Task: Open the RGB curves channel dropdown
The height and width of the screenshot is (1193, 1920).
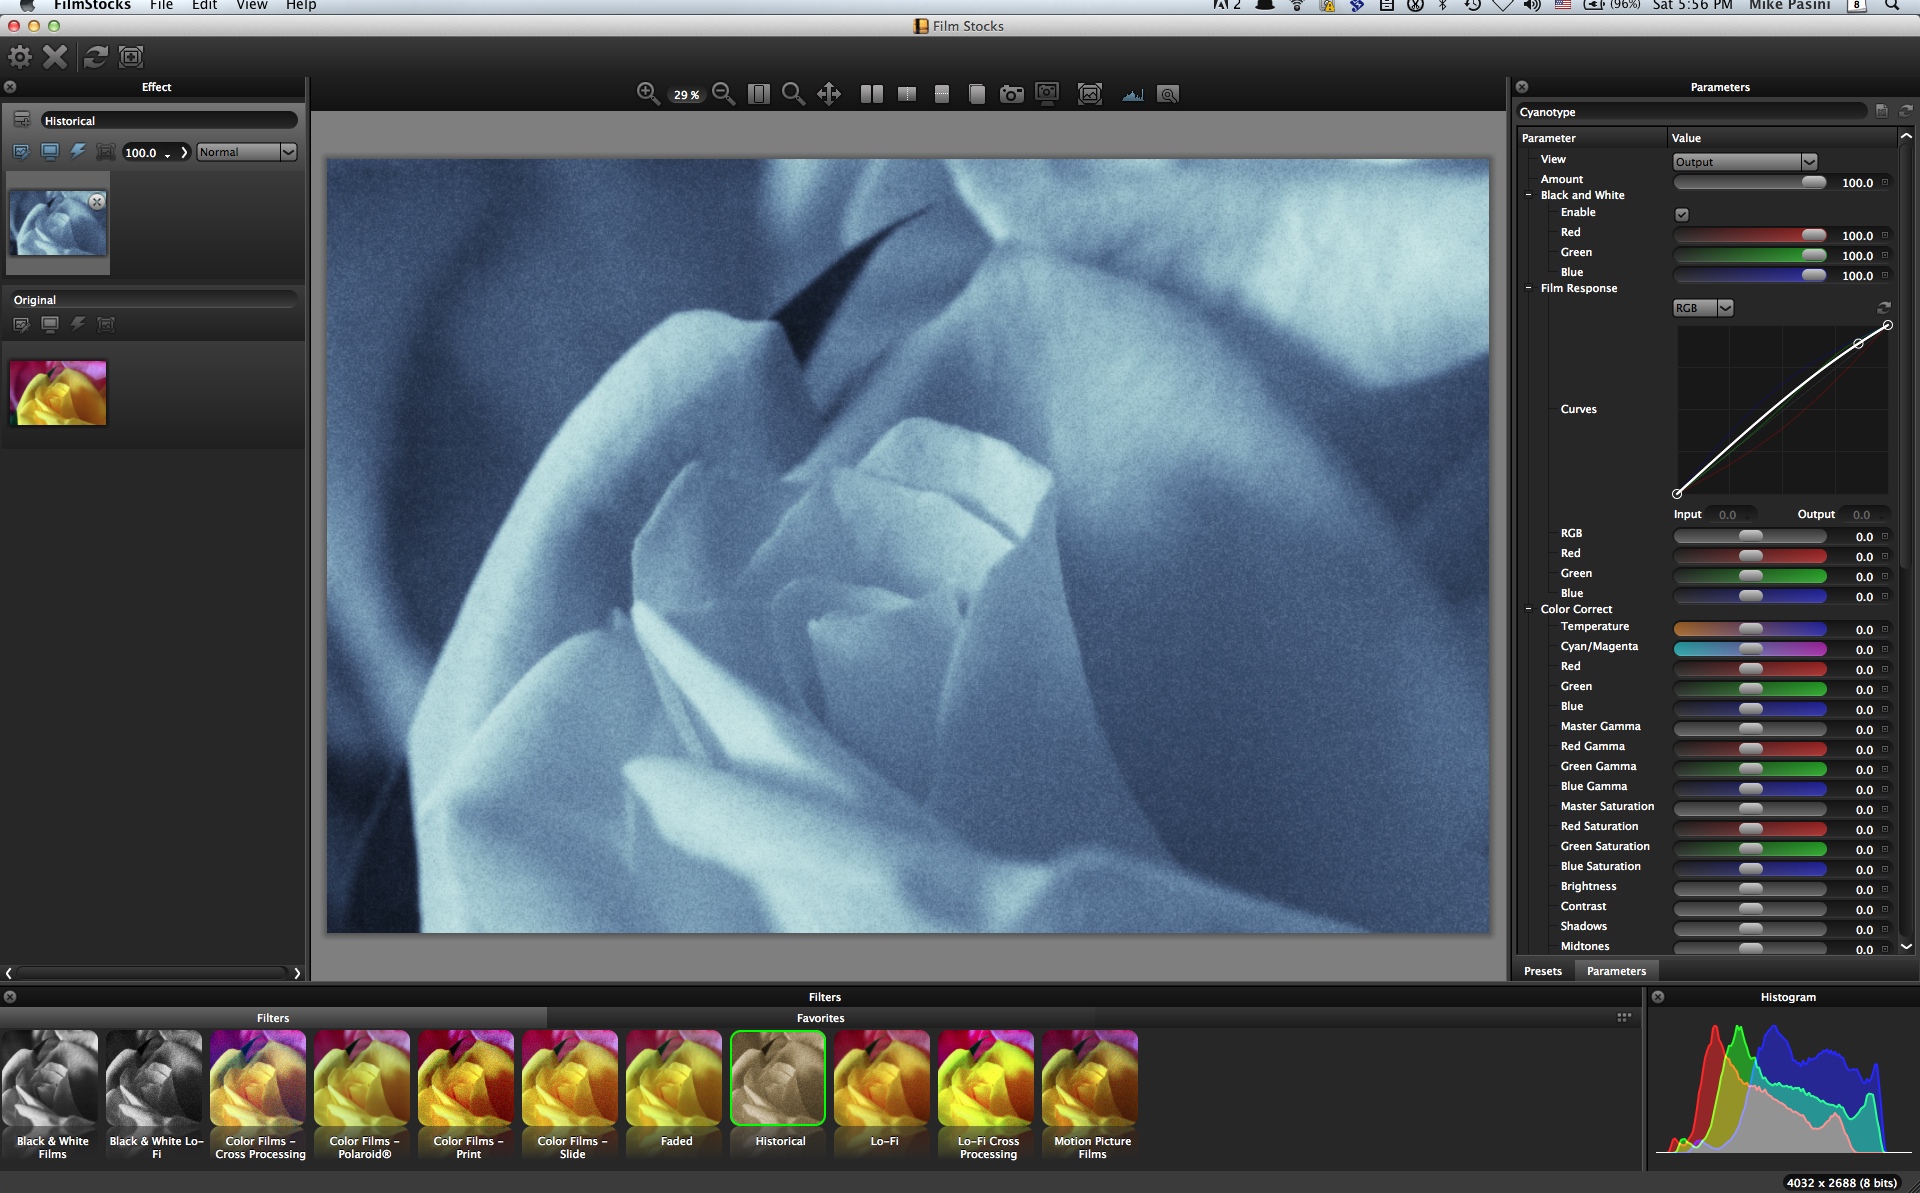Action: pyautogui.click(x=1702, y=308)
